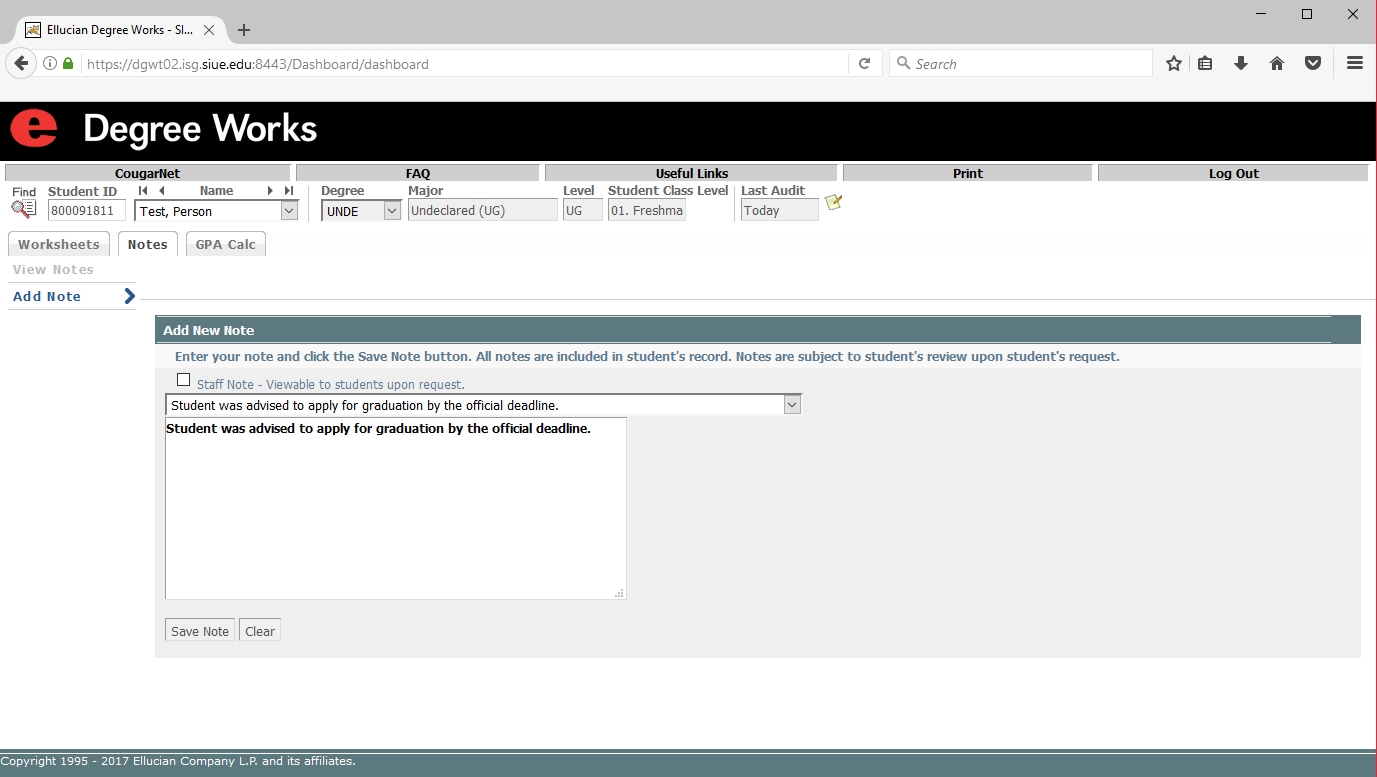1377x777 pixels.
Task: Open the FAQ link
Action: [x=417, y=173]
